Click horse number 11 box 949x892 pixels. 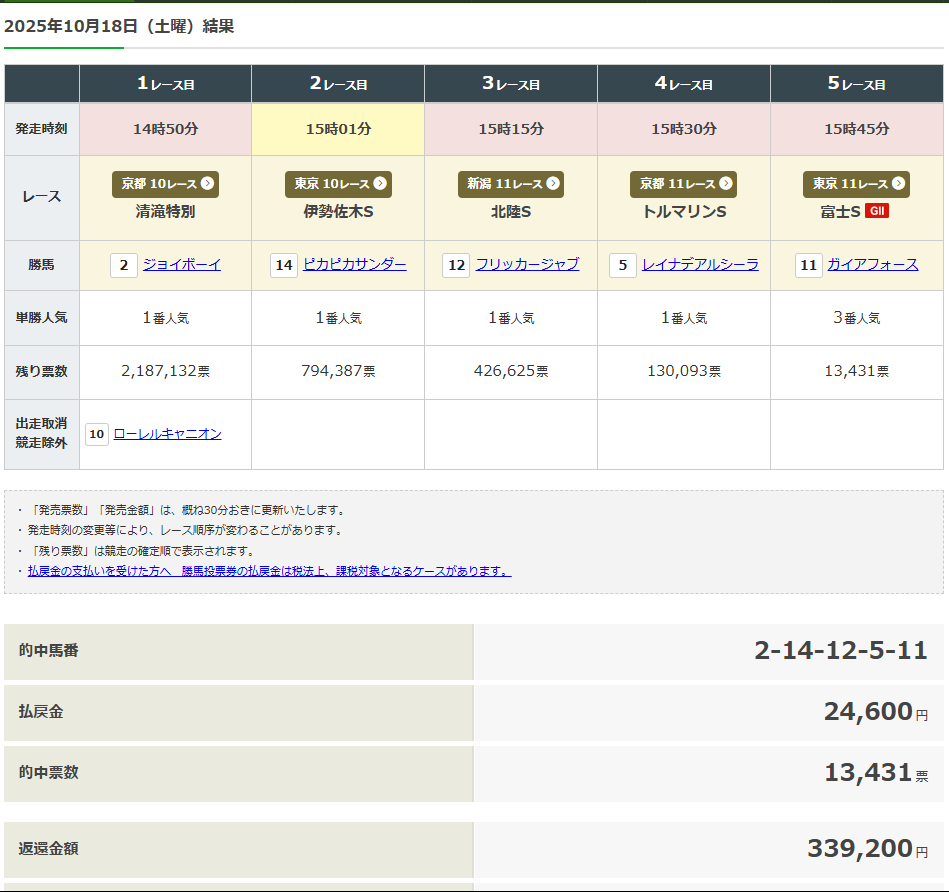click(809, 265)
